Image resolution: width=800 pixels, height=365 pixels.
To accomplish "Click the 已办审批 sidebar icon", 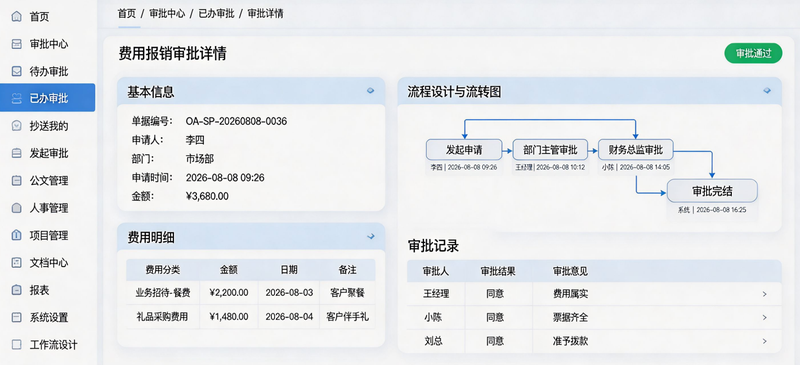I will [16, 99].
